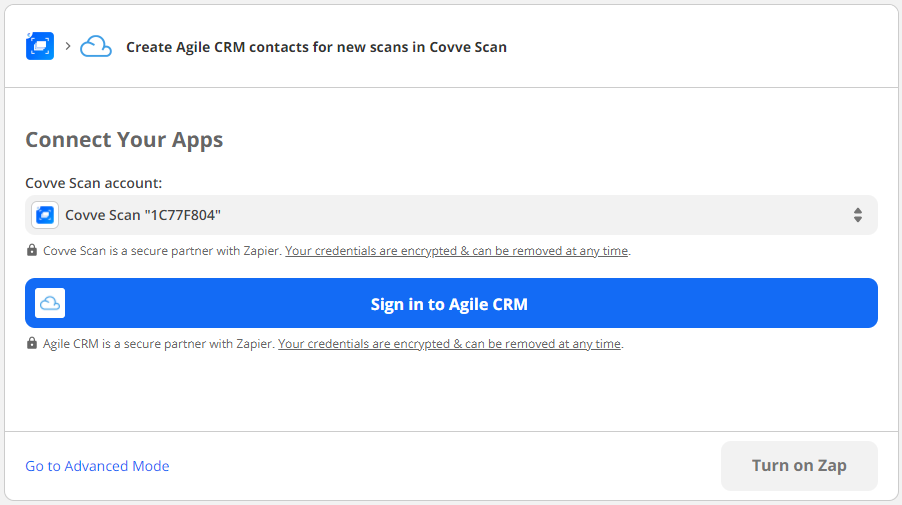Click the Covve Scan icon in header
The width and height of the screenshot is (902, 505).
[x=40, y=46]
